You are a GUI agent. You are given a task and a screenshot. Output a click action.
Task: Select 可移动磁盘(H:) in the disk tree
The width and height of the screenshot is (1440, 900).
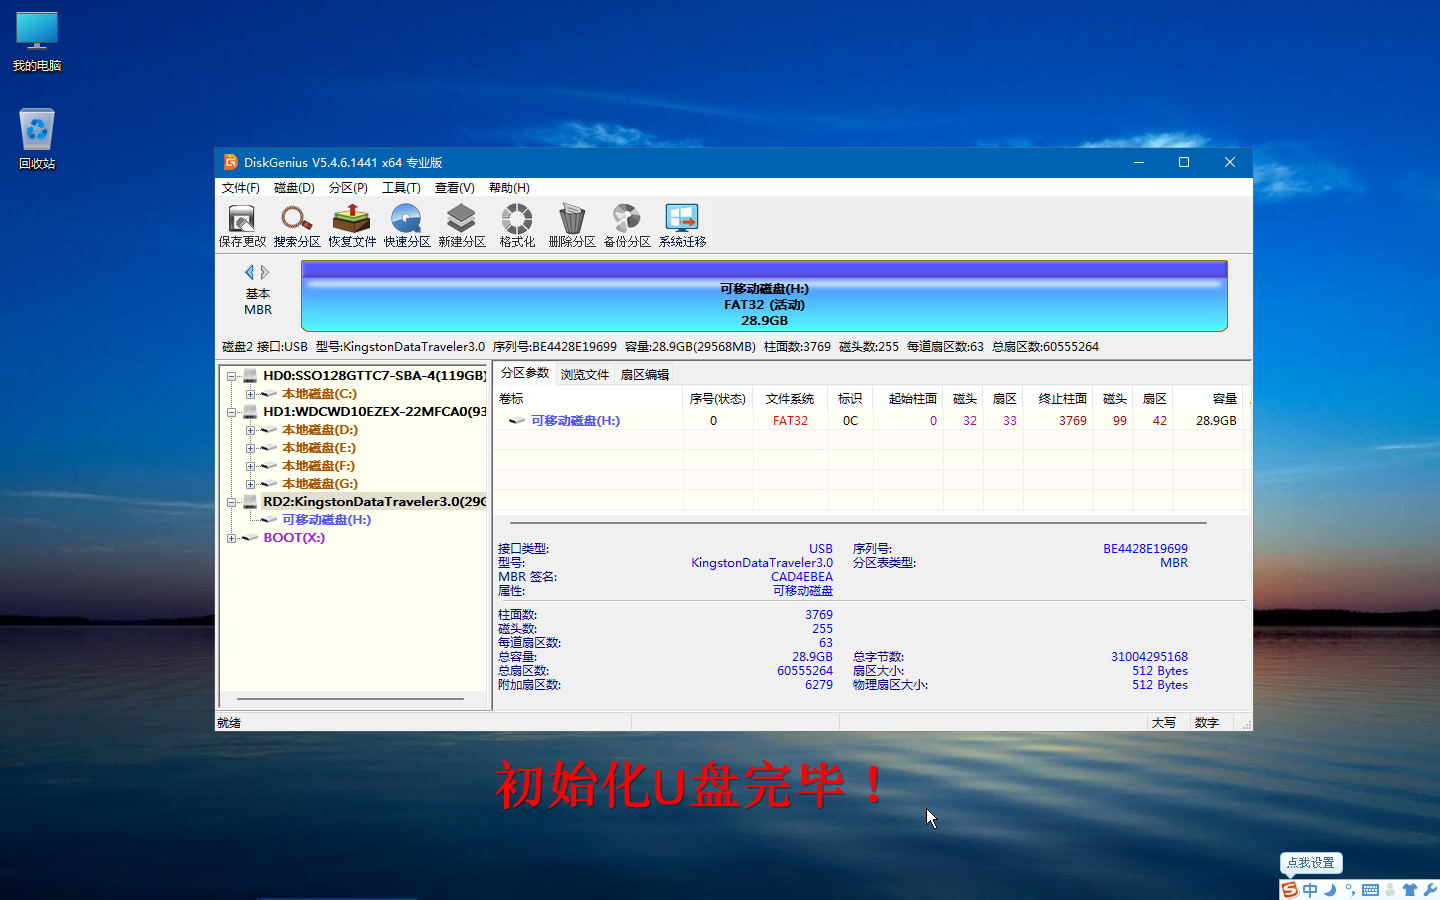point(326,520)
